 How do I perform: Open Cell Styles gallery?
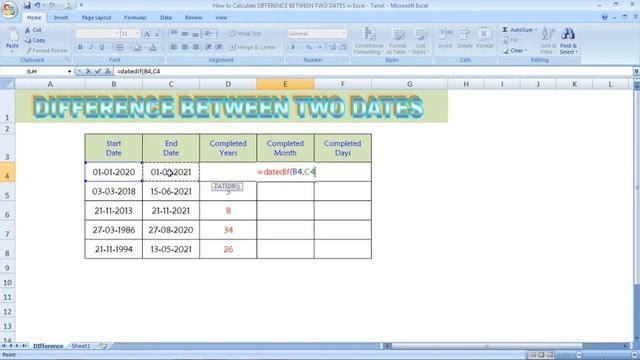click(x=419, y=40)
